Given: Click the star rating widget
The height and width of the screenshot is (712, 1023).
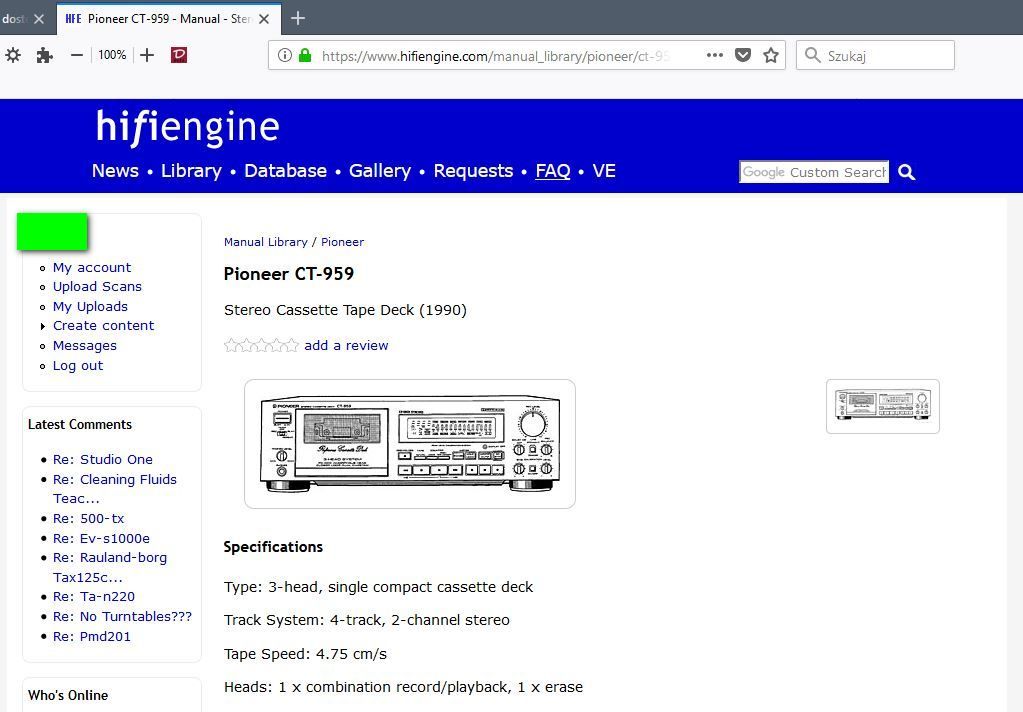Looking at the screenshot, I should pyautogui.click(x=261, y=345).
